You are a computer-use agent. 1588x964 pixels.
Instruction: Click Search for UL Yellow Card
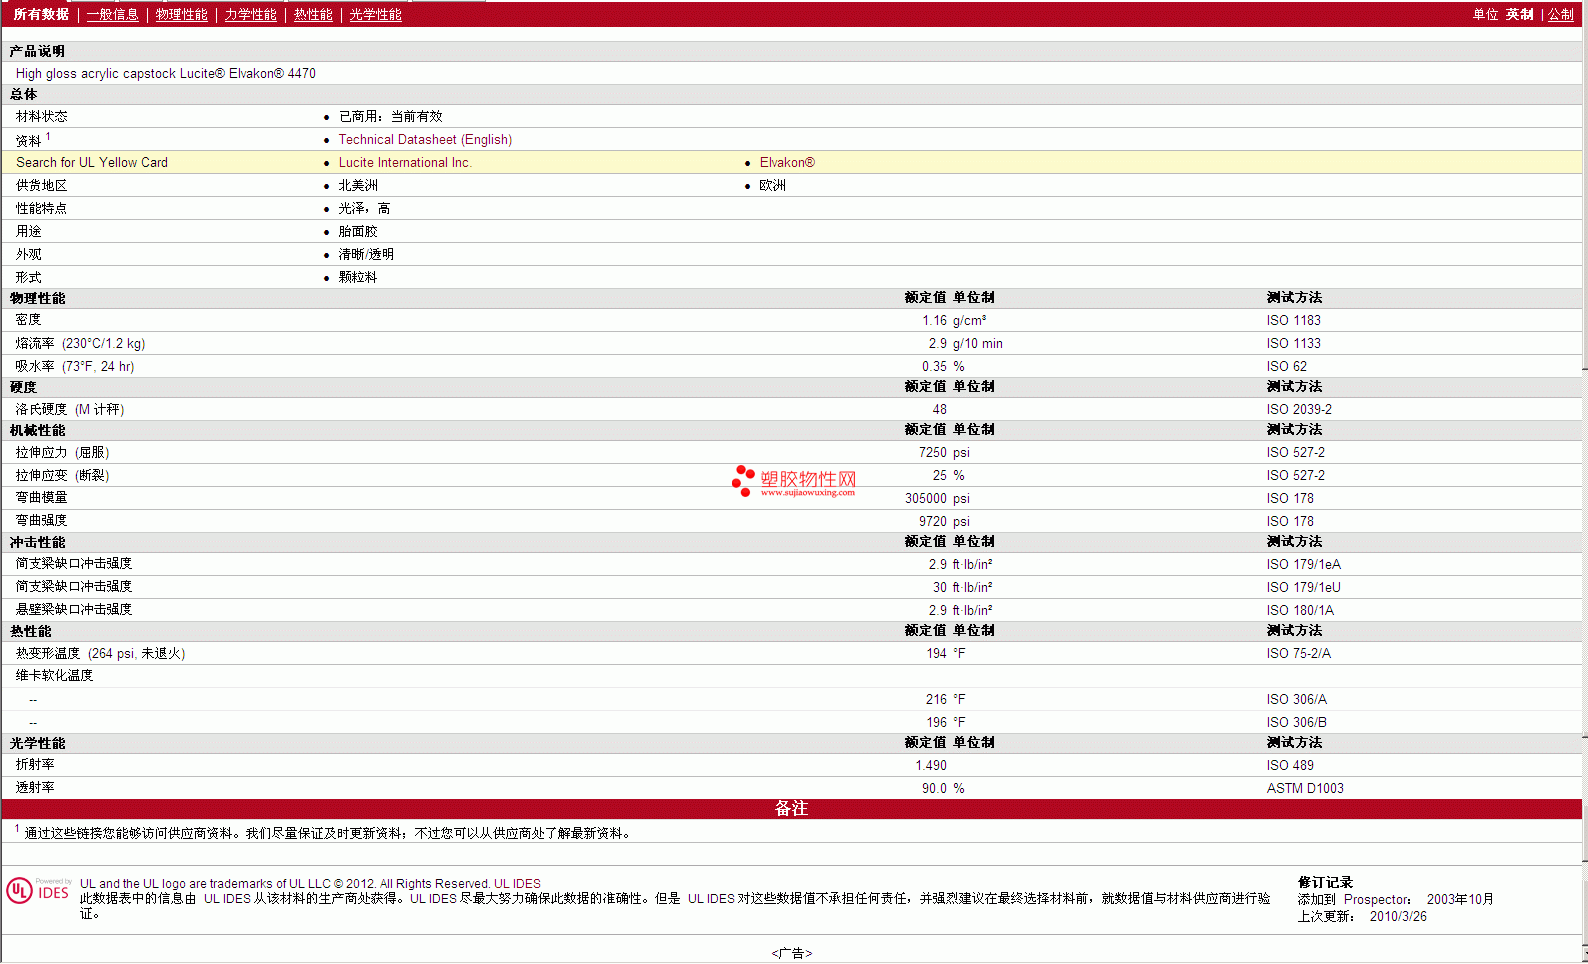(92, 163)
